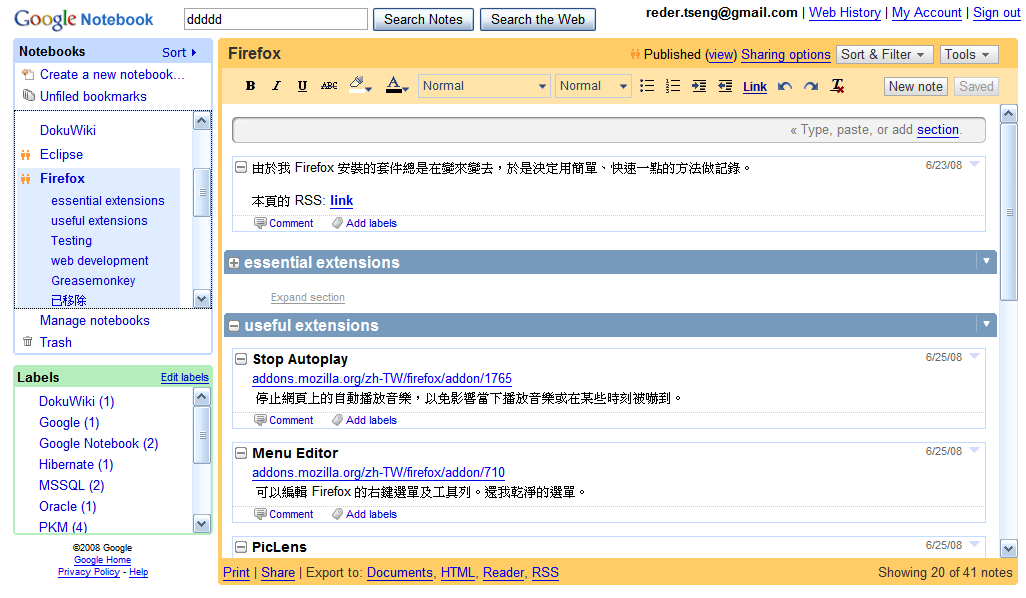
Task: Open the essential extensions section options arrow
Action: point(986,261)
